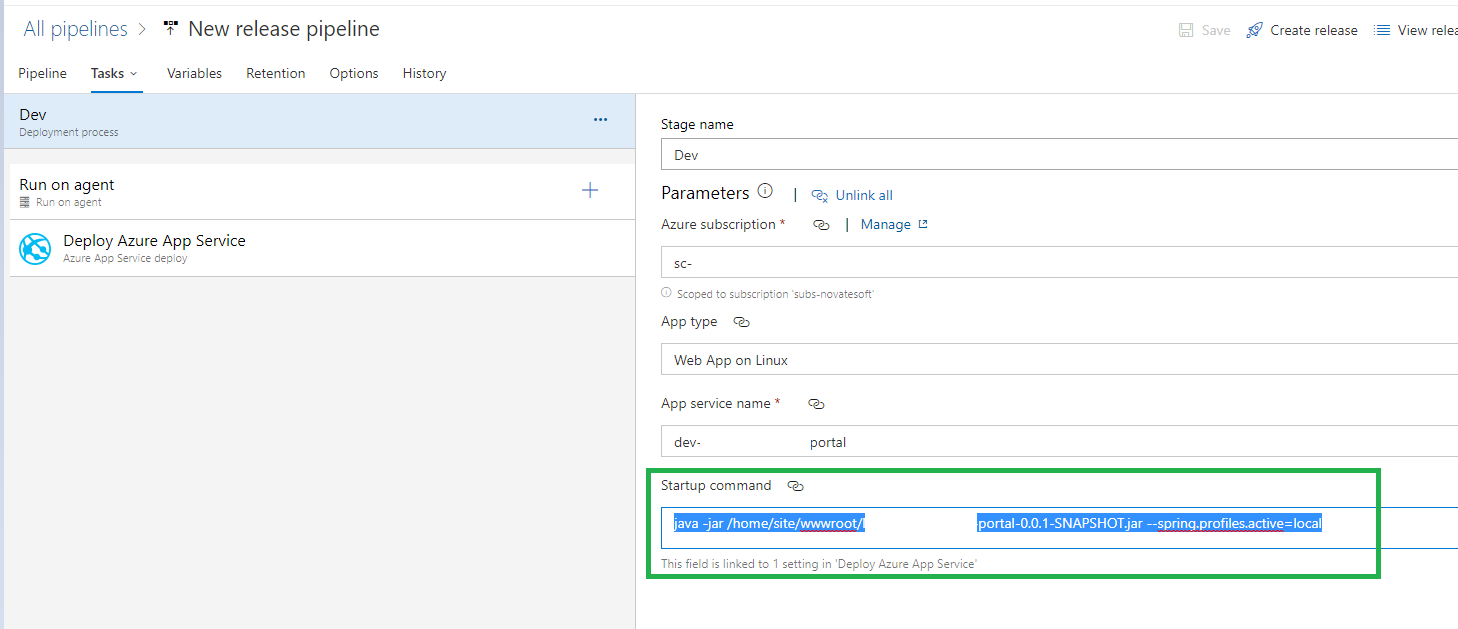The image size is (1458, 629).
Task: Click the 'This field is linked to 1 setting' text
Action: click(819, 564)
